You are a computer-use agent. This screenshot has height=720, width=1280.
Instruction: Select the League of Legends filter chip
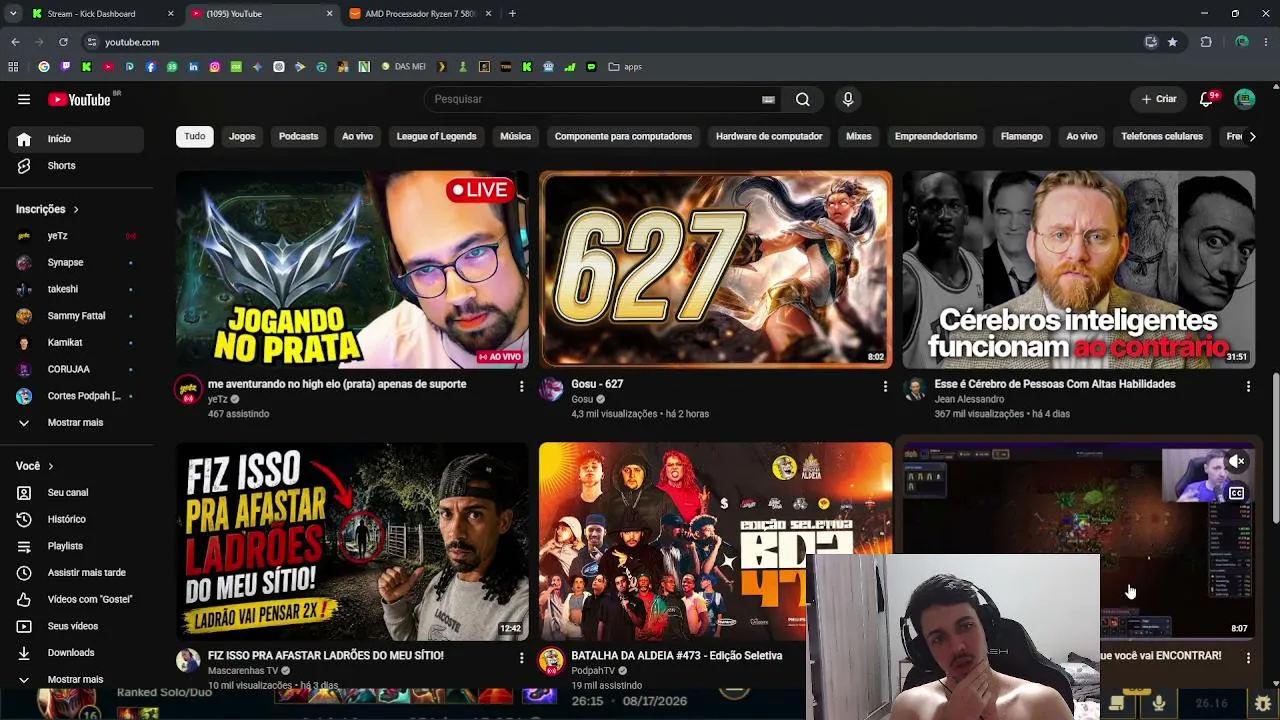coord(436,136)
